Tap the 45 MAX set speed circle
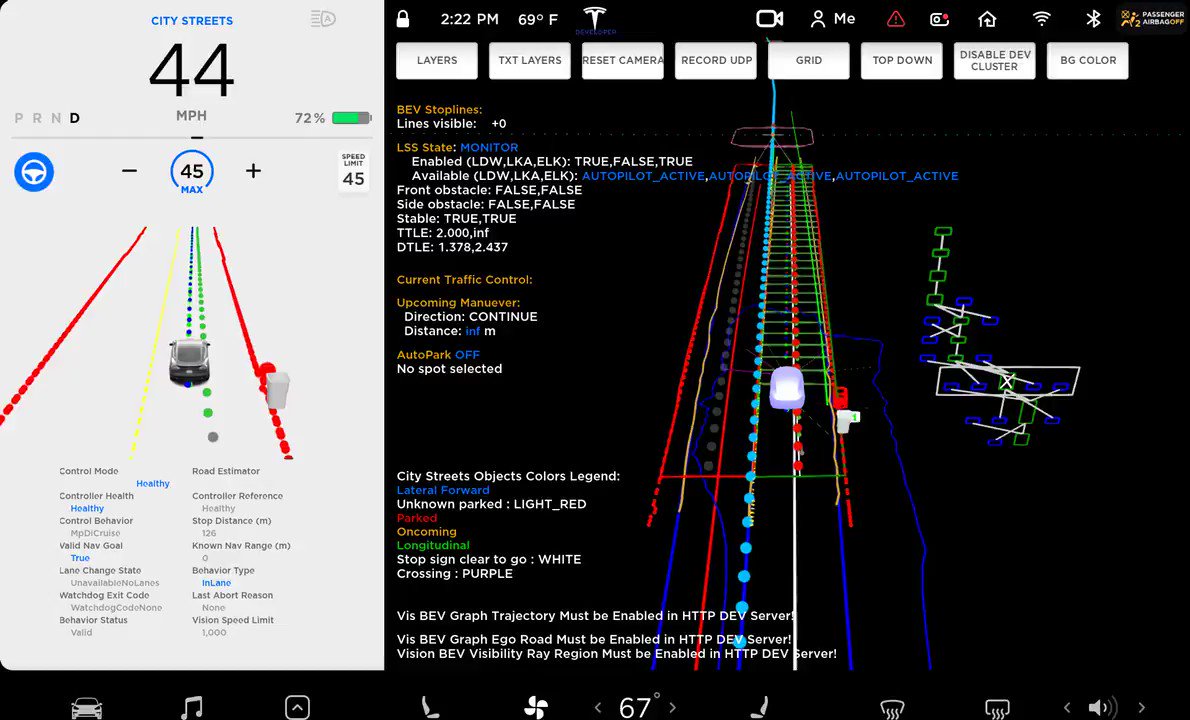 192,172
